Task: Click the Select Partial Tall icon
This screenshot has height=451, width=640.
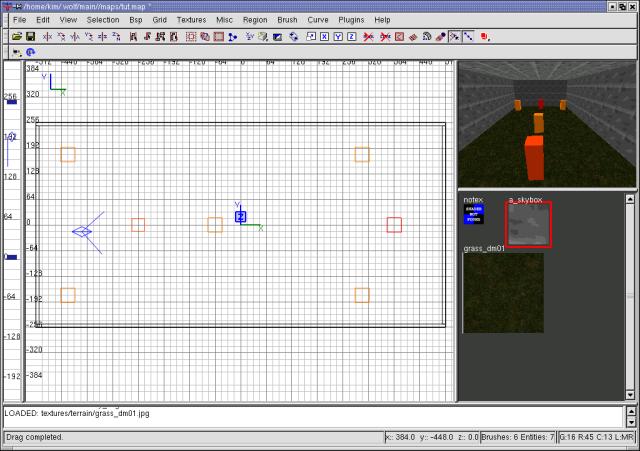Action: pos(160,37)
